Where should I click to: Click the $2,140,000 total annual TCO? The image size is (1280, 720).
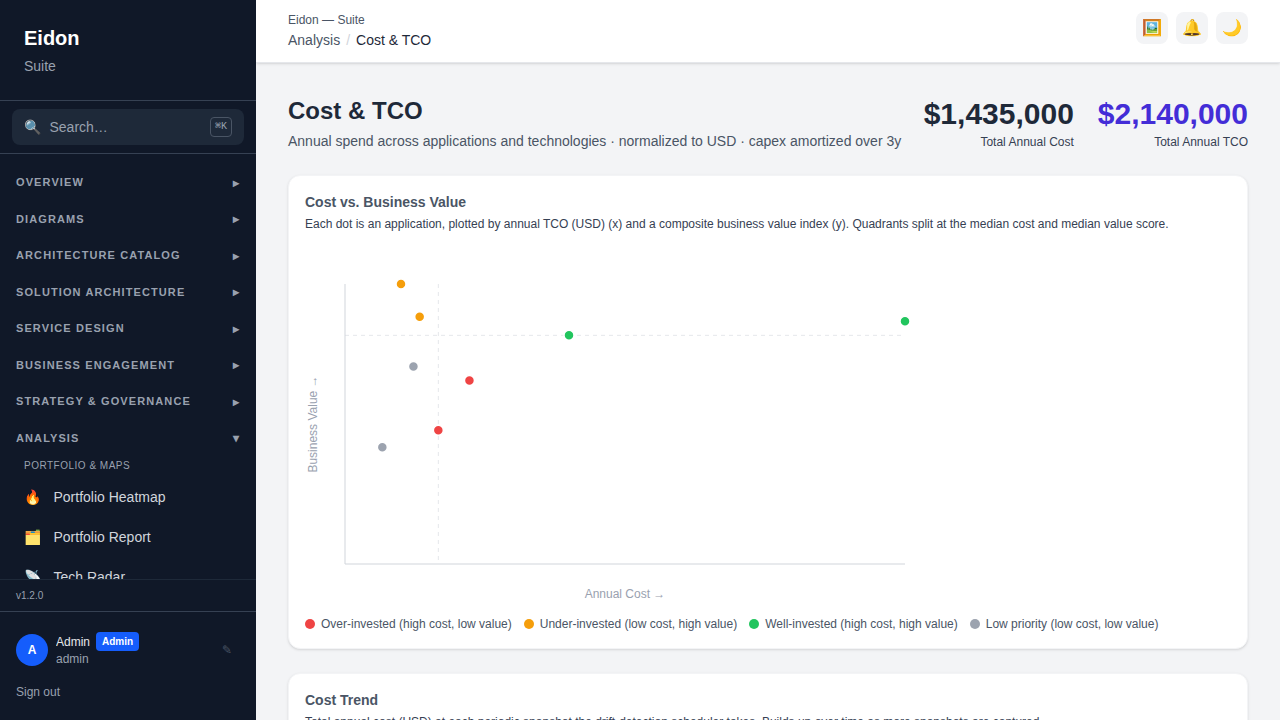[1173, 114]
